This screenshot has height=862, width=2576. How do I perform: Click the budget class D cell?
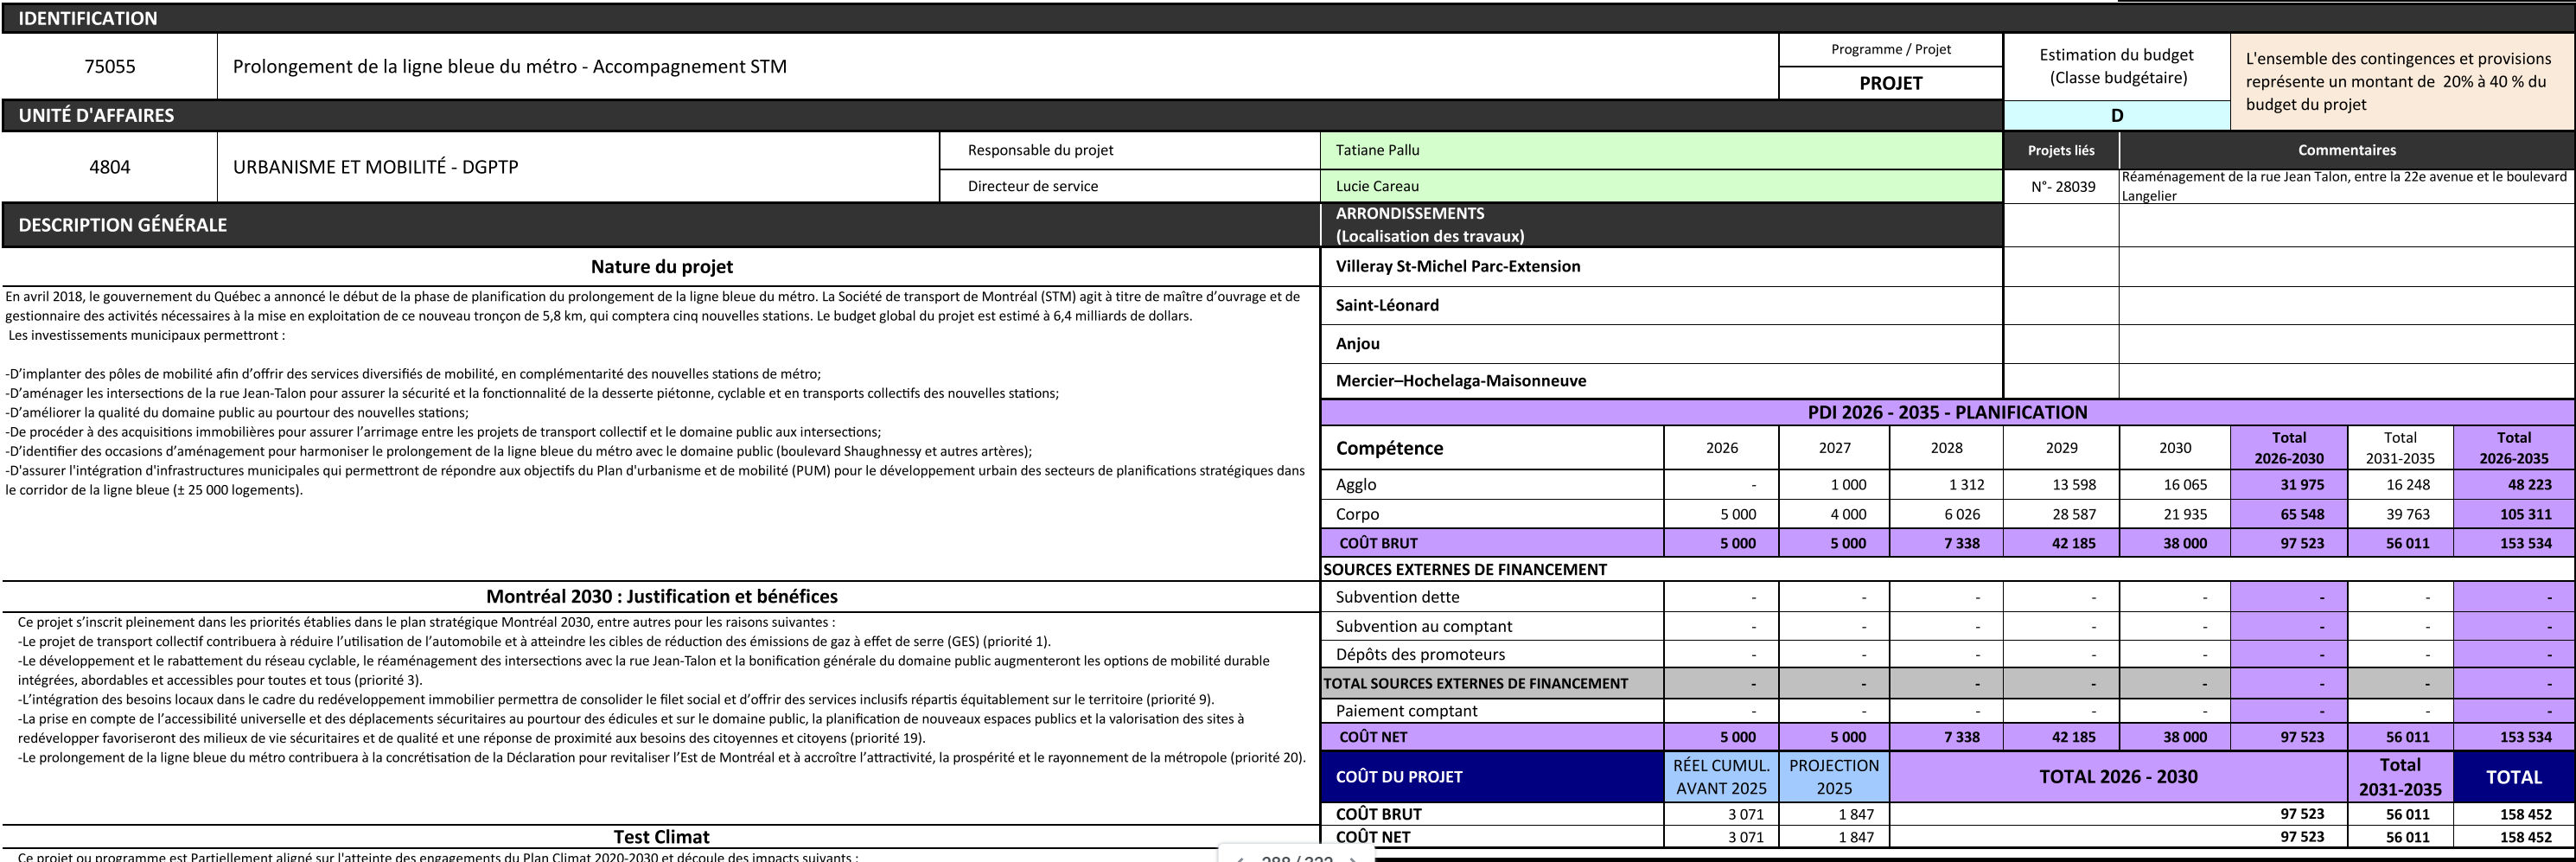coord(2116,116)
